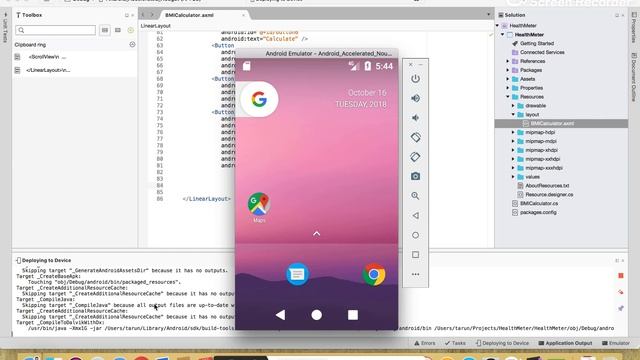Screen dimensions: 640x360
Task: Open BMICalculator.axml in solution tree
Action: tap(552, 123)
